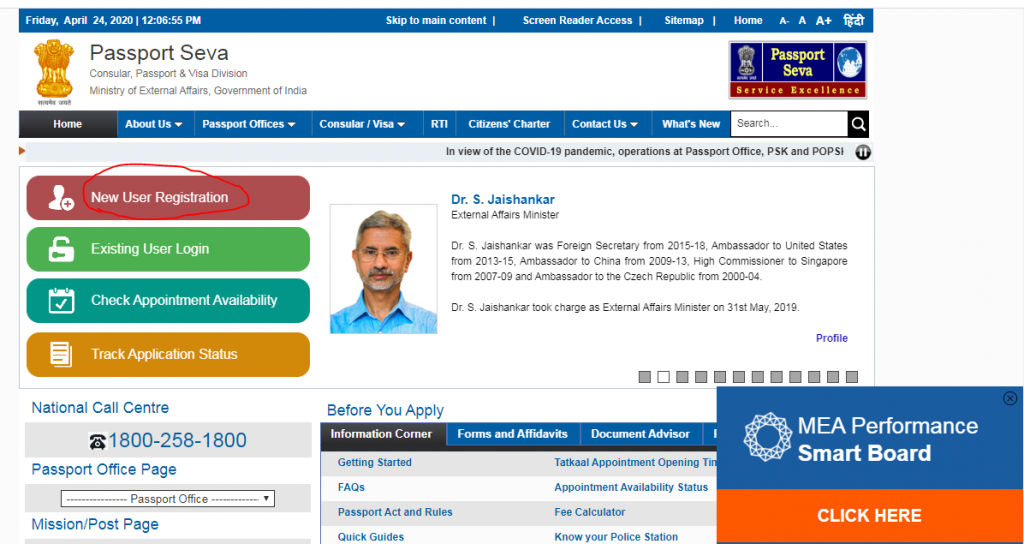This screenshot has height=544, width=1024.
Task: Open Dr. S. Jaishankar's Profile link
Action: [x=831, y=338]
